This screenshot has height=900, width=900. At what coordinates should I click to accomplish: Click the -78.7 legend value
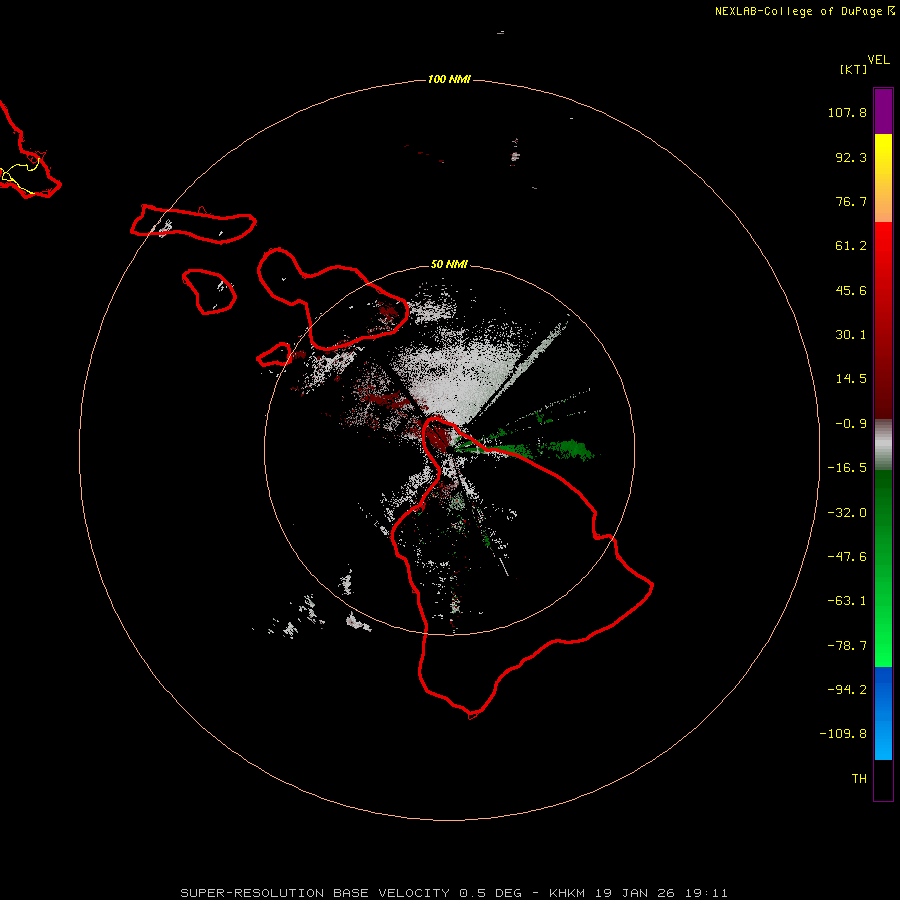847,646
